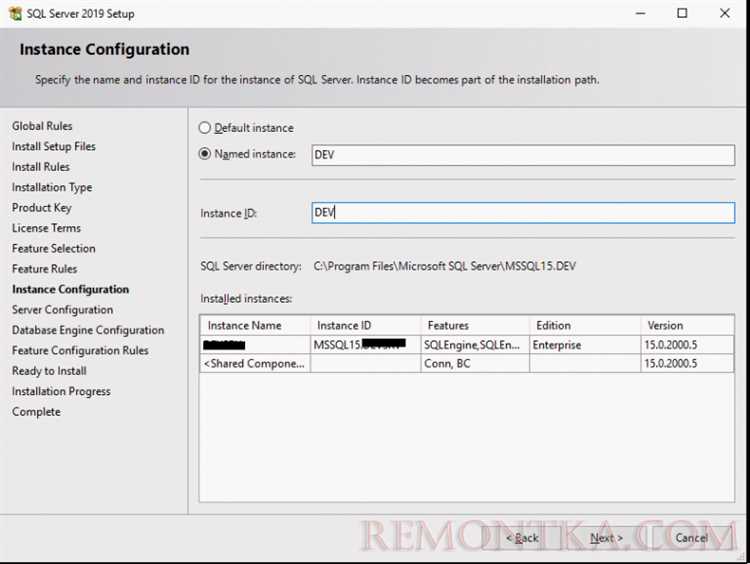Select Install Setup Files step

click(54, 146)
